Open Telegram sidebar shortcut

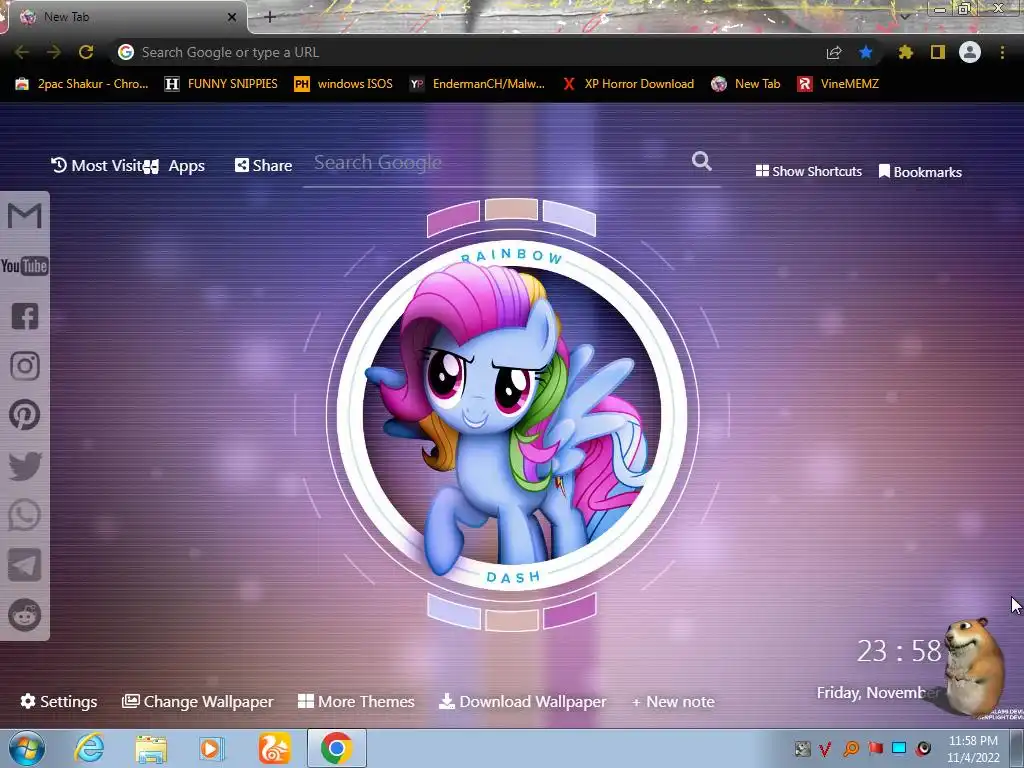25,565
